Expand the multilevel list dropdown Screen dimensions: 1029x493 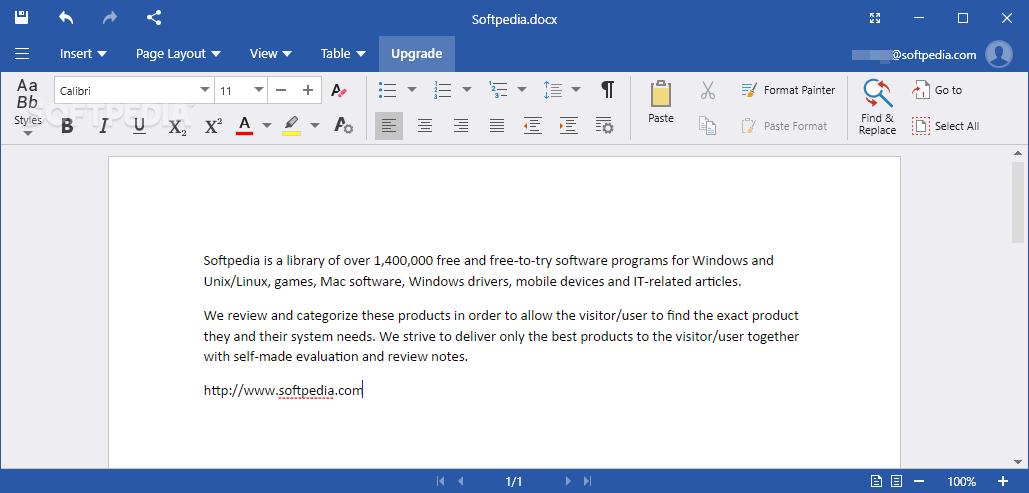point(522,90)
